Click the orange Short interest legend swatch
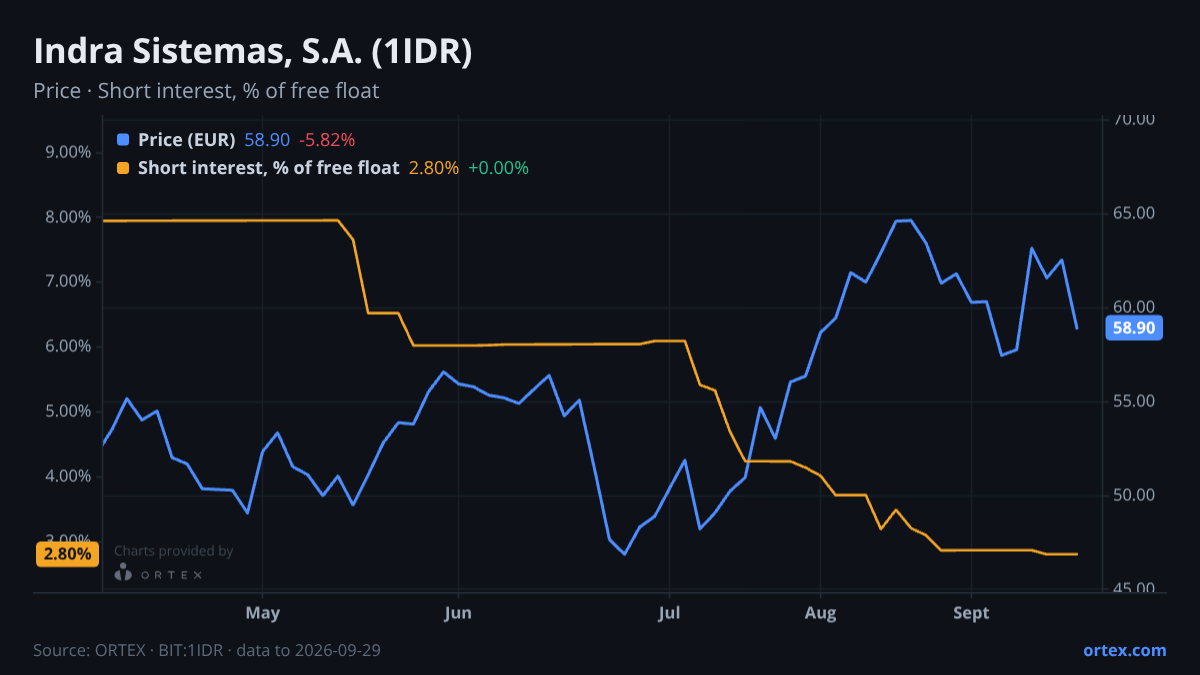 tap(123, 168)
